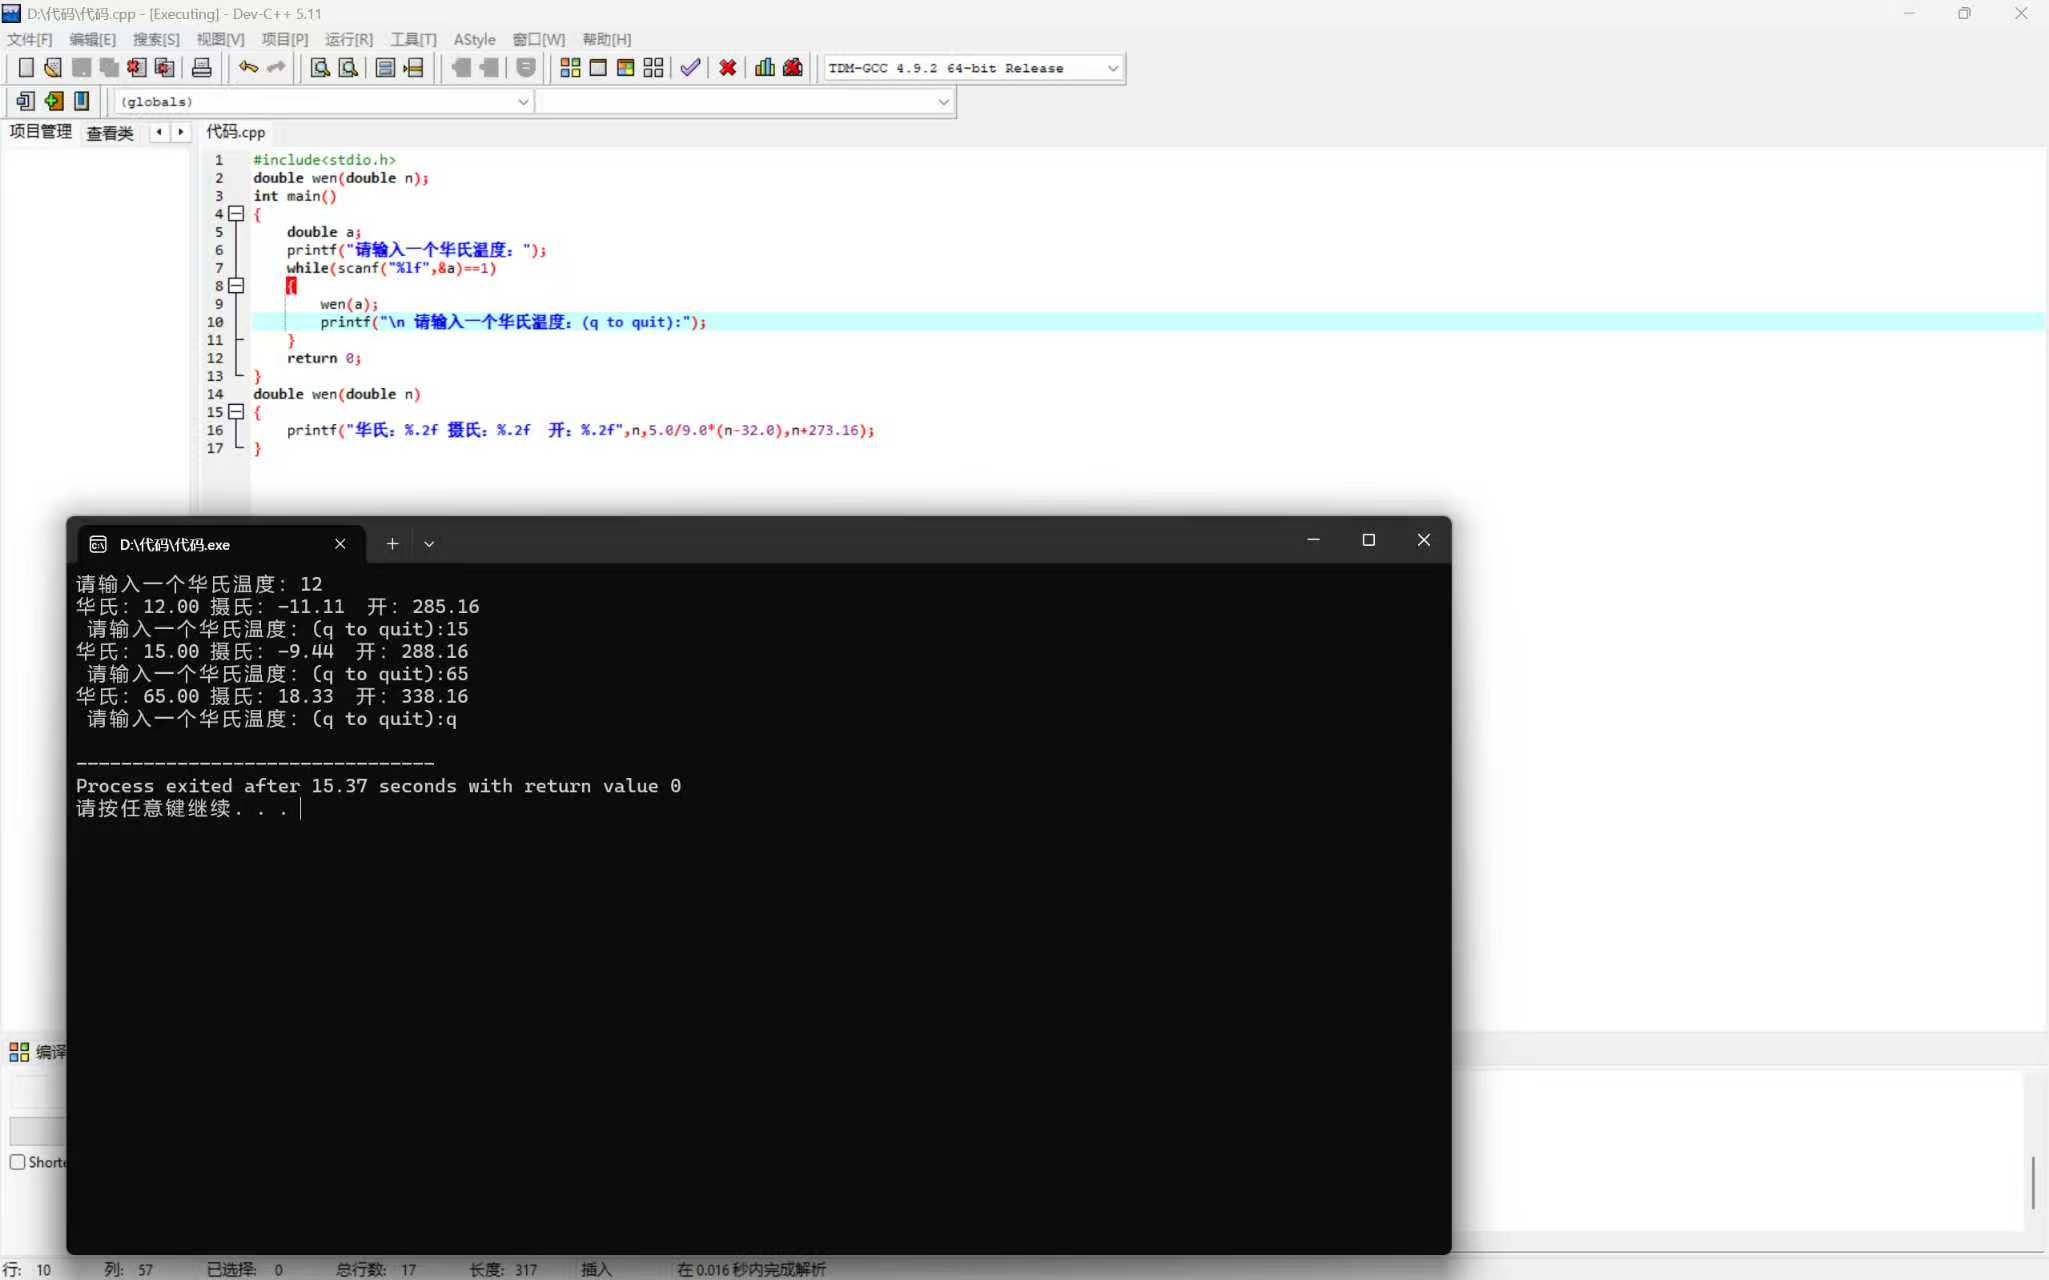Collapse the code fold at line 4
This screenshot has height=1280, width=2049.
236,214
